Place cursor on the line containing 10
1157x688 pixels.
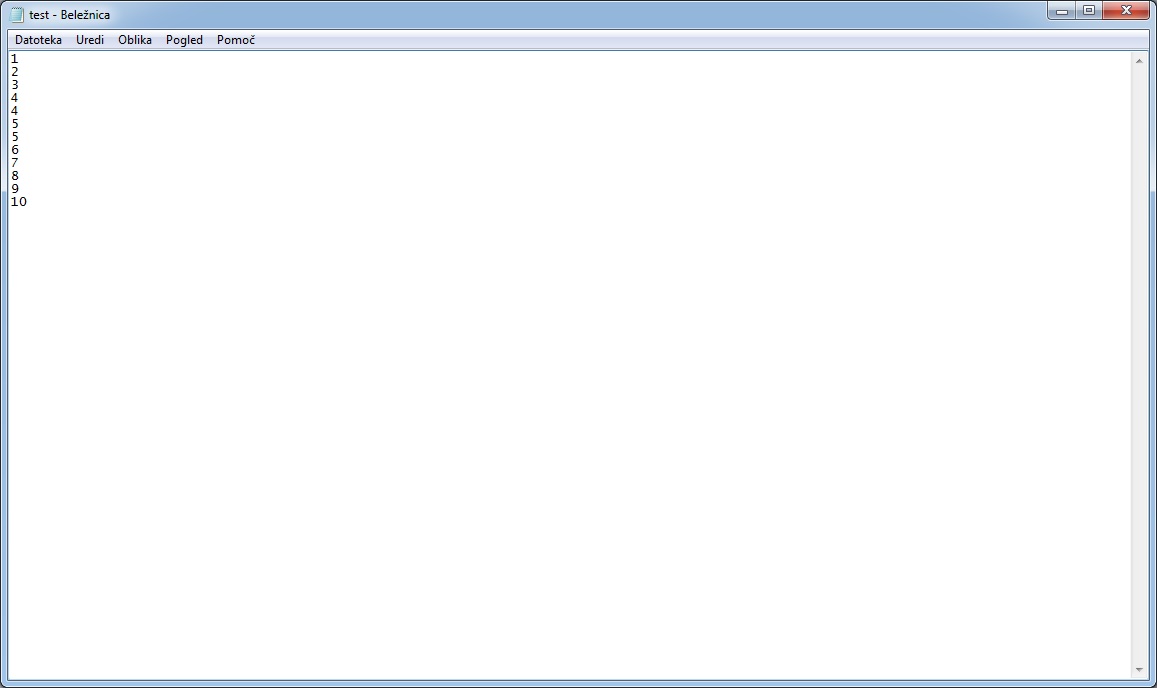point(19,202)
